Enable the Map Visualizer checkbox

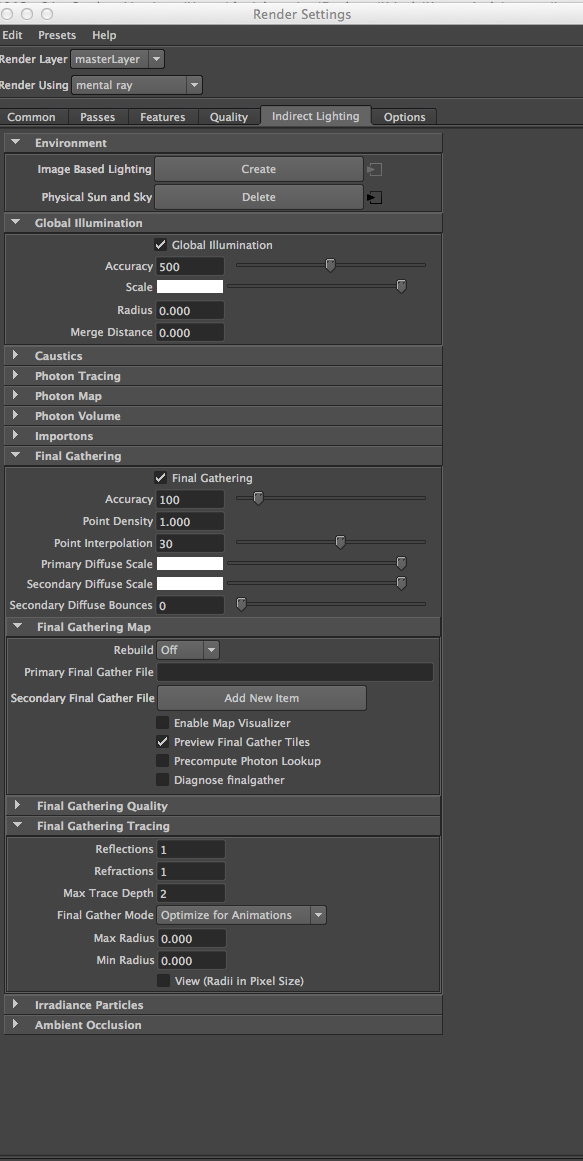click(x=162, y=723)
